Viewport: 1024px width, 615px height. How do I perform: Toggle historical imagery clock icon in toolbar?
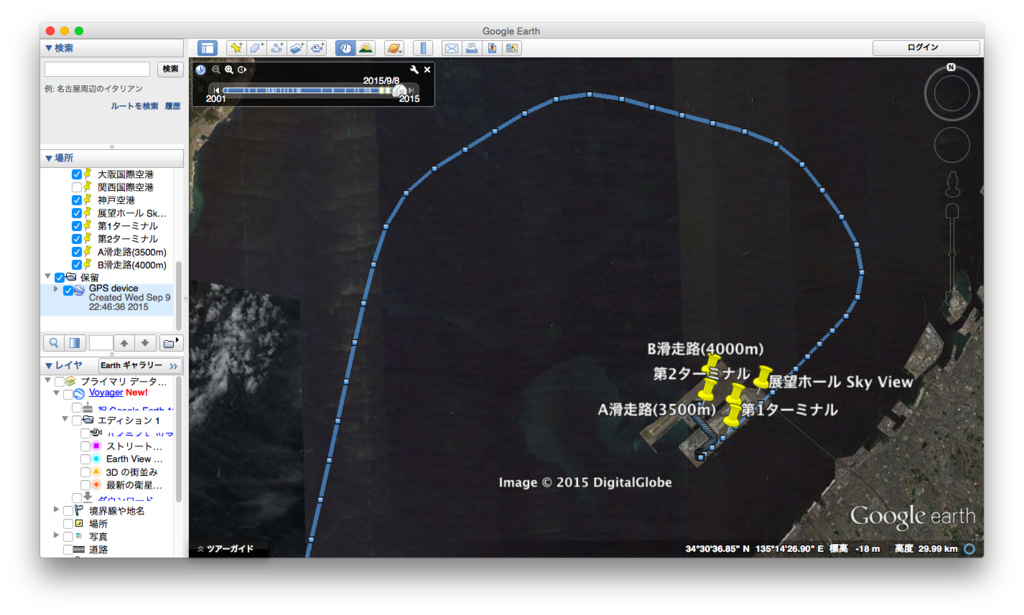click(345, 48)
